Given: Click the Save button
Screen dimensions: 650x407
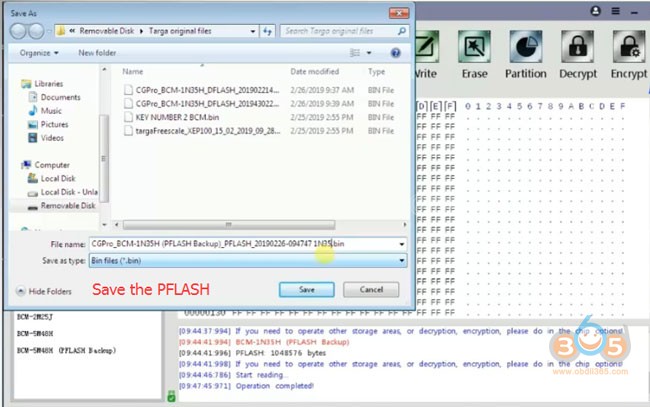Looking at the screenshot, I should (x=306, y=290).
